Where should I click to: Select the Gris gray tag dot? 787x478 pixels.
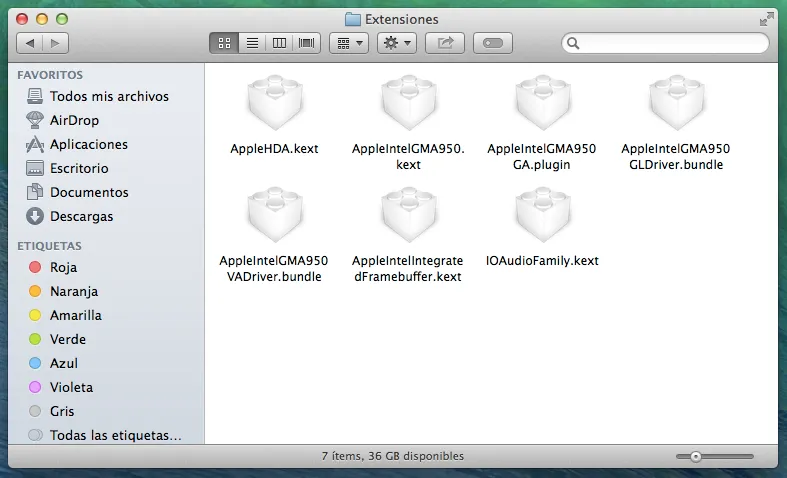(35, 411)
